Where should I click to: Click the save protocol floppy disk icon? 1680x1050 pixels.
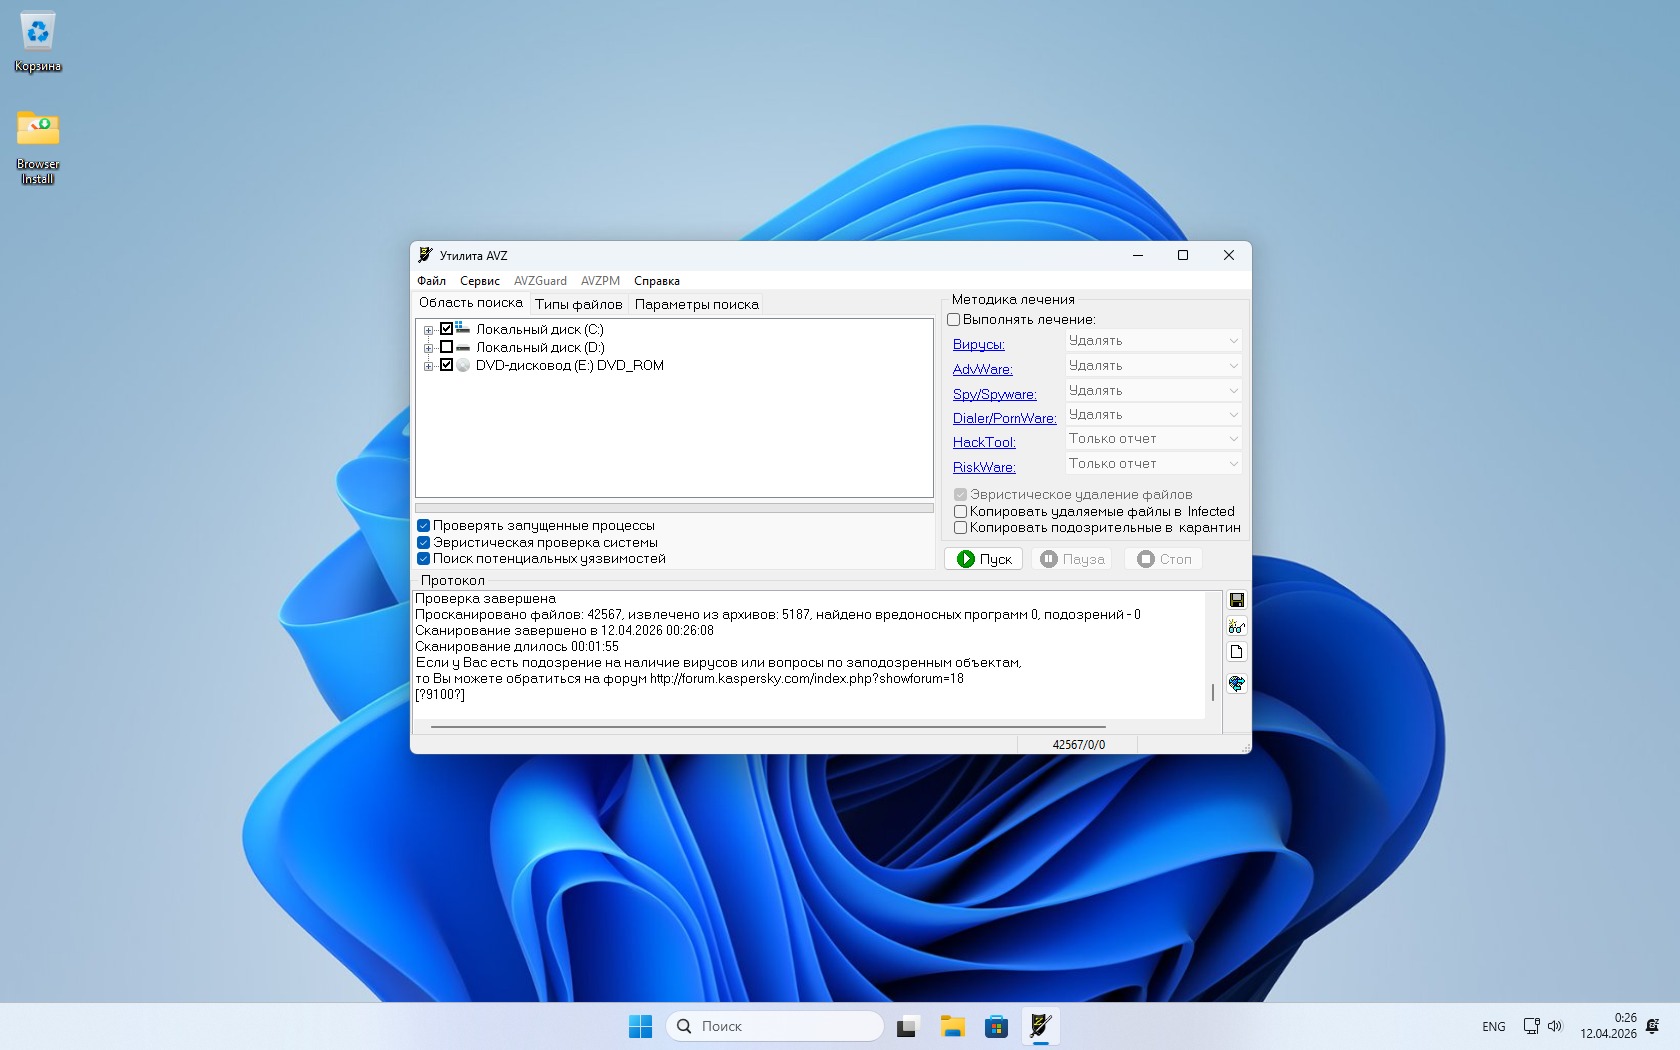[x=1237, y=600]
